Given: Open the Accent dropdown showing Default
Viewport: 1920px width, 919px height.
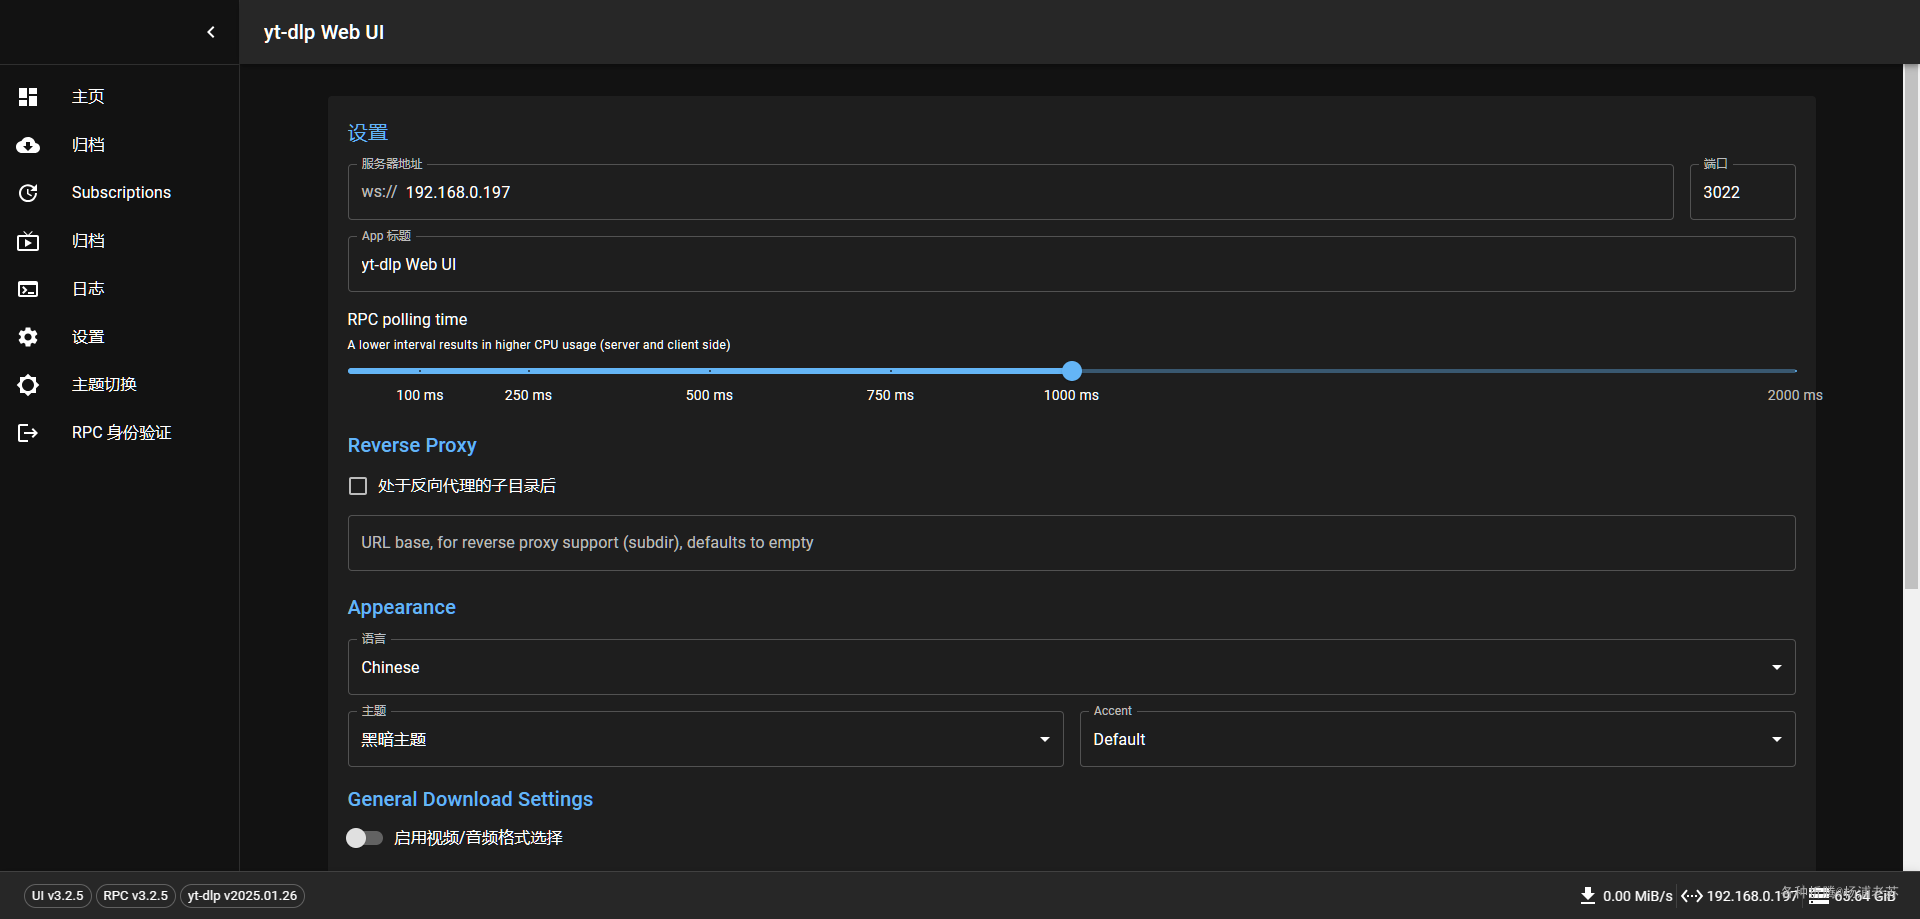Looking at the screenshot, I should click(x=1437, y=739).
